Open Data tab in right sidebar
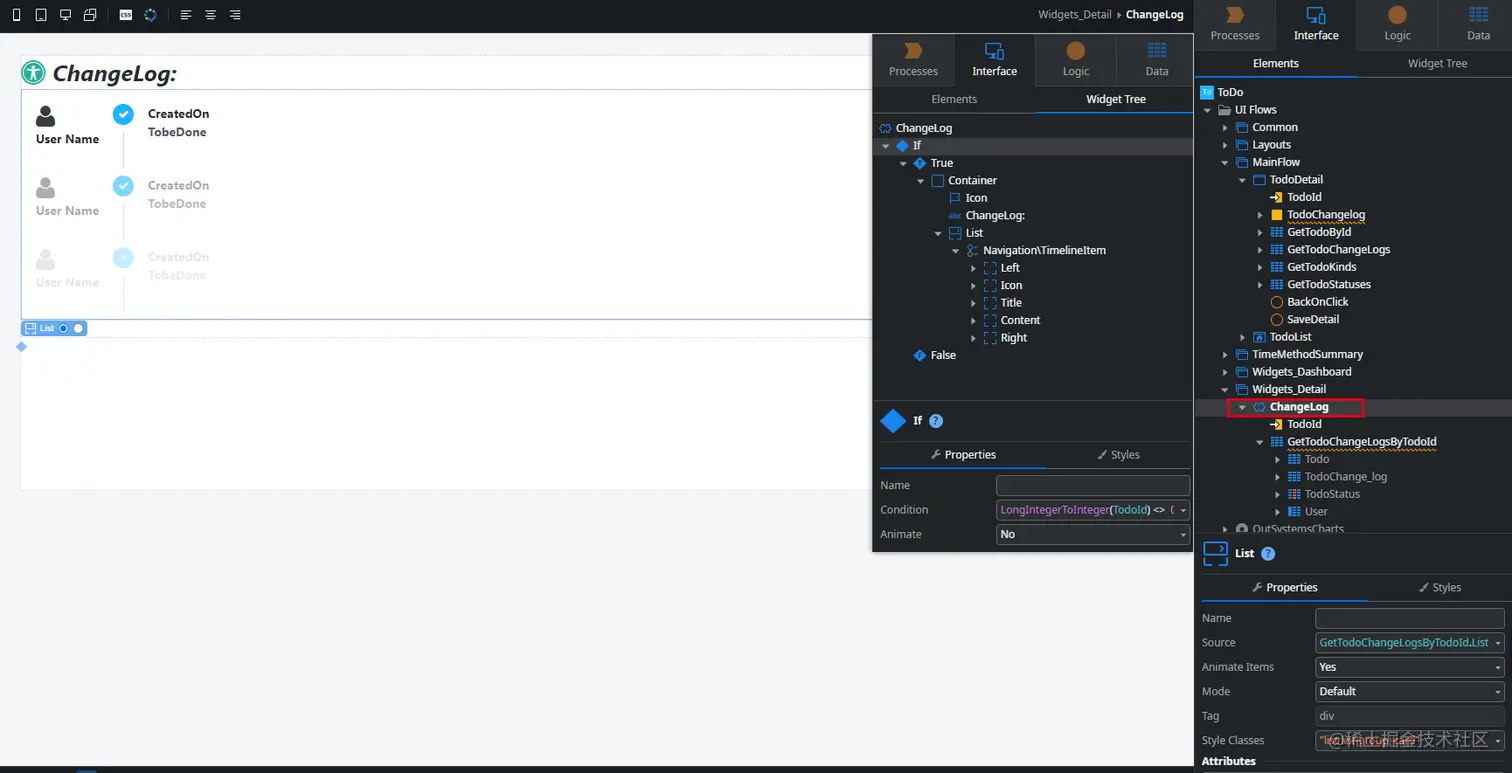This screenshot has height=773, width=1512. click(x=1478, y=24)
